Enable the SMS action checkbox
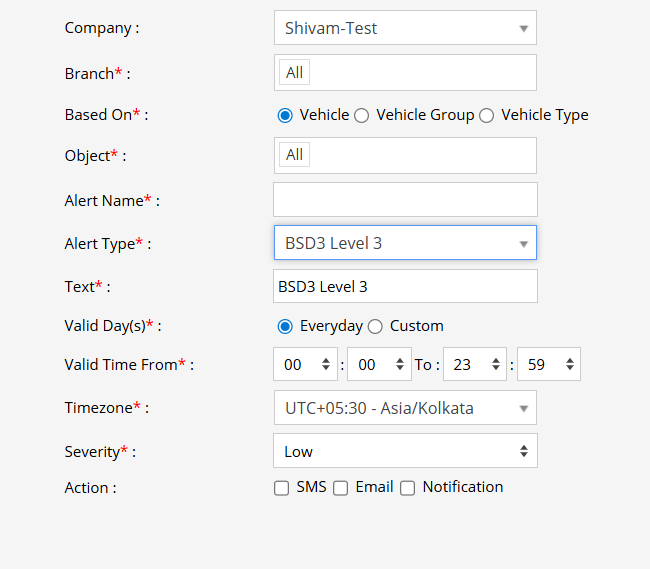Viewport: 650px width, 569px height. tap(282, 488)
